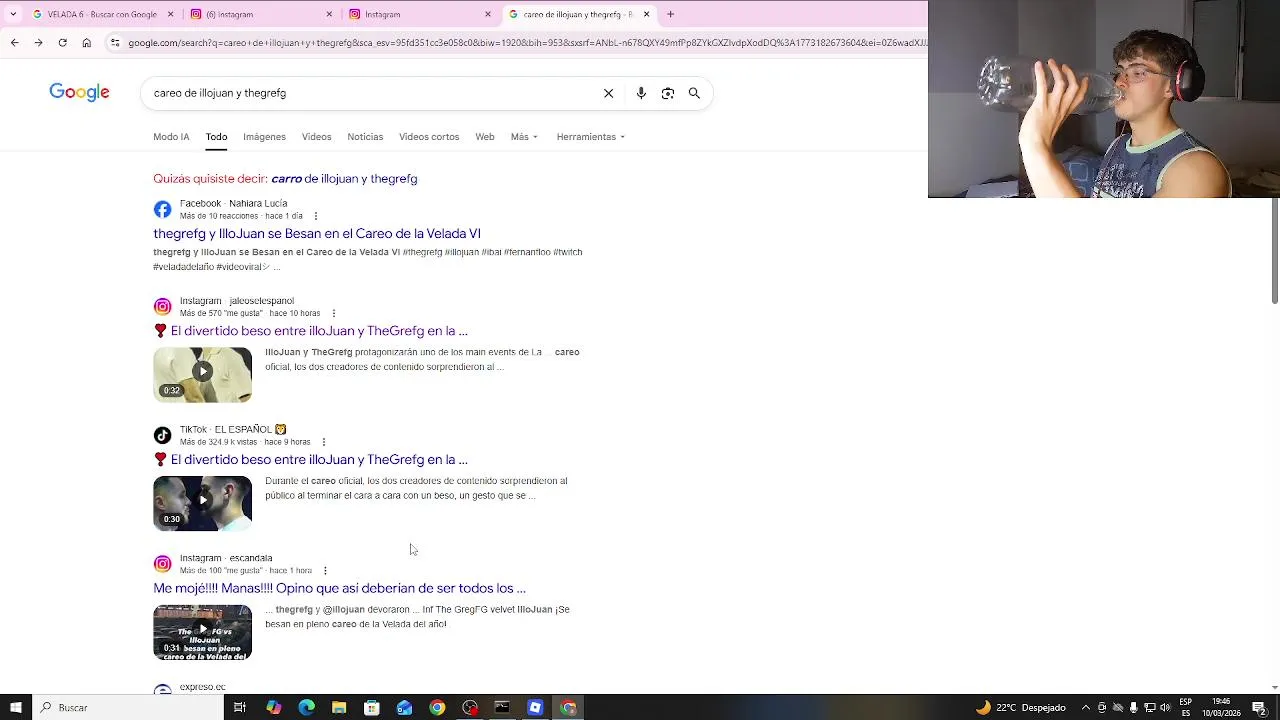The height and width of the screenshot is (720, 1280).
Task: Open the clock showing 19:46
Action: 1221,707
